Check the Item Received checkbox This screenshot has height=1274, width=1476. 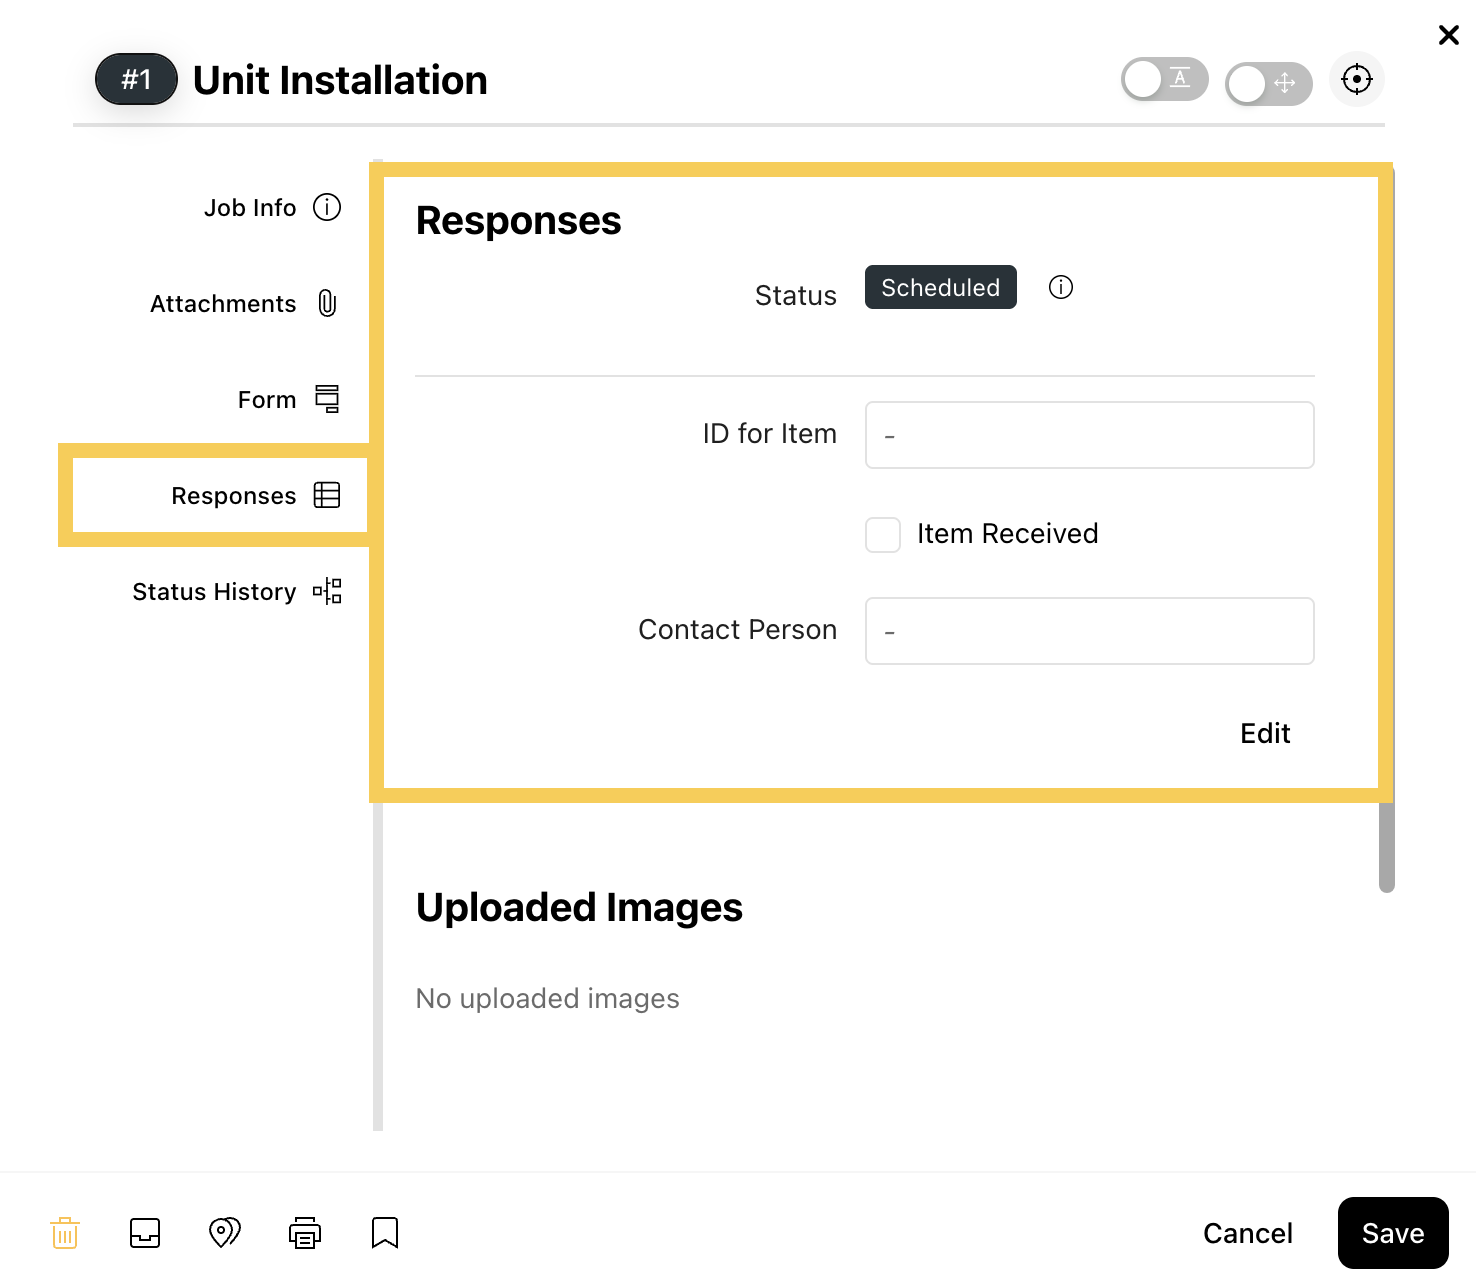(x=883, y=535)
